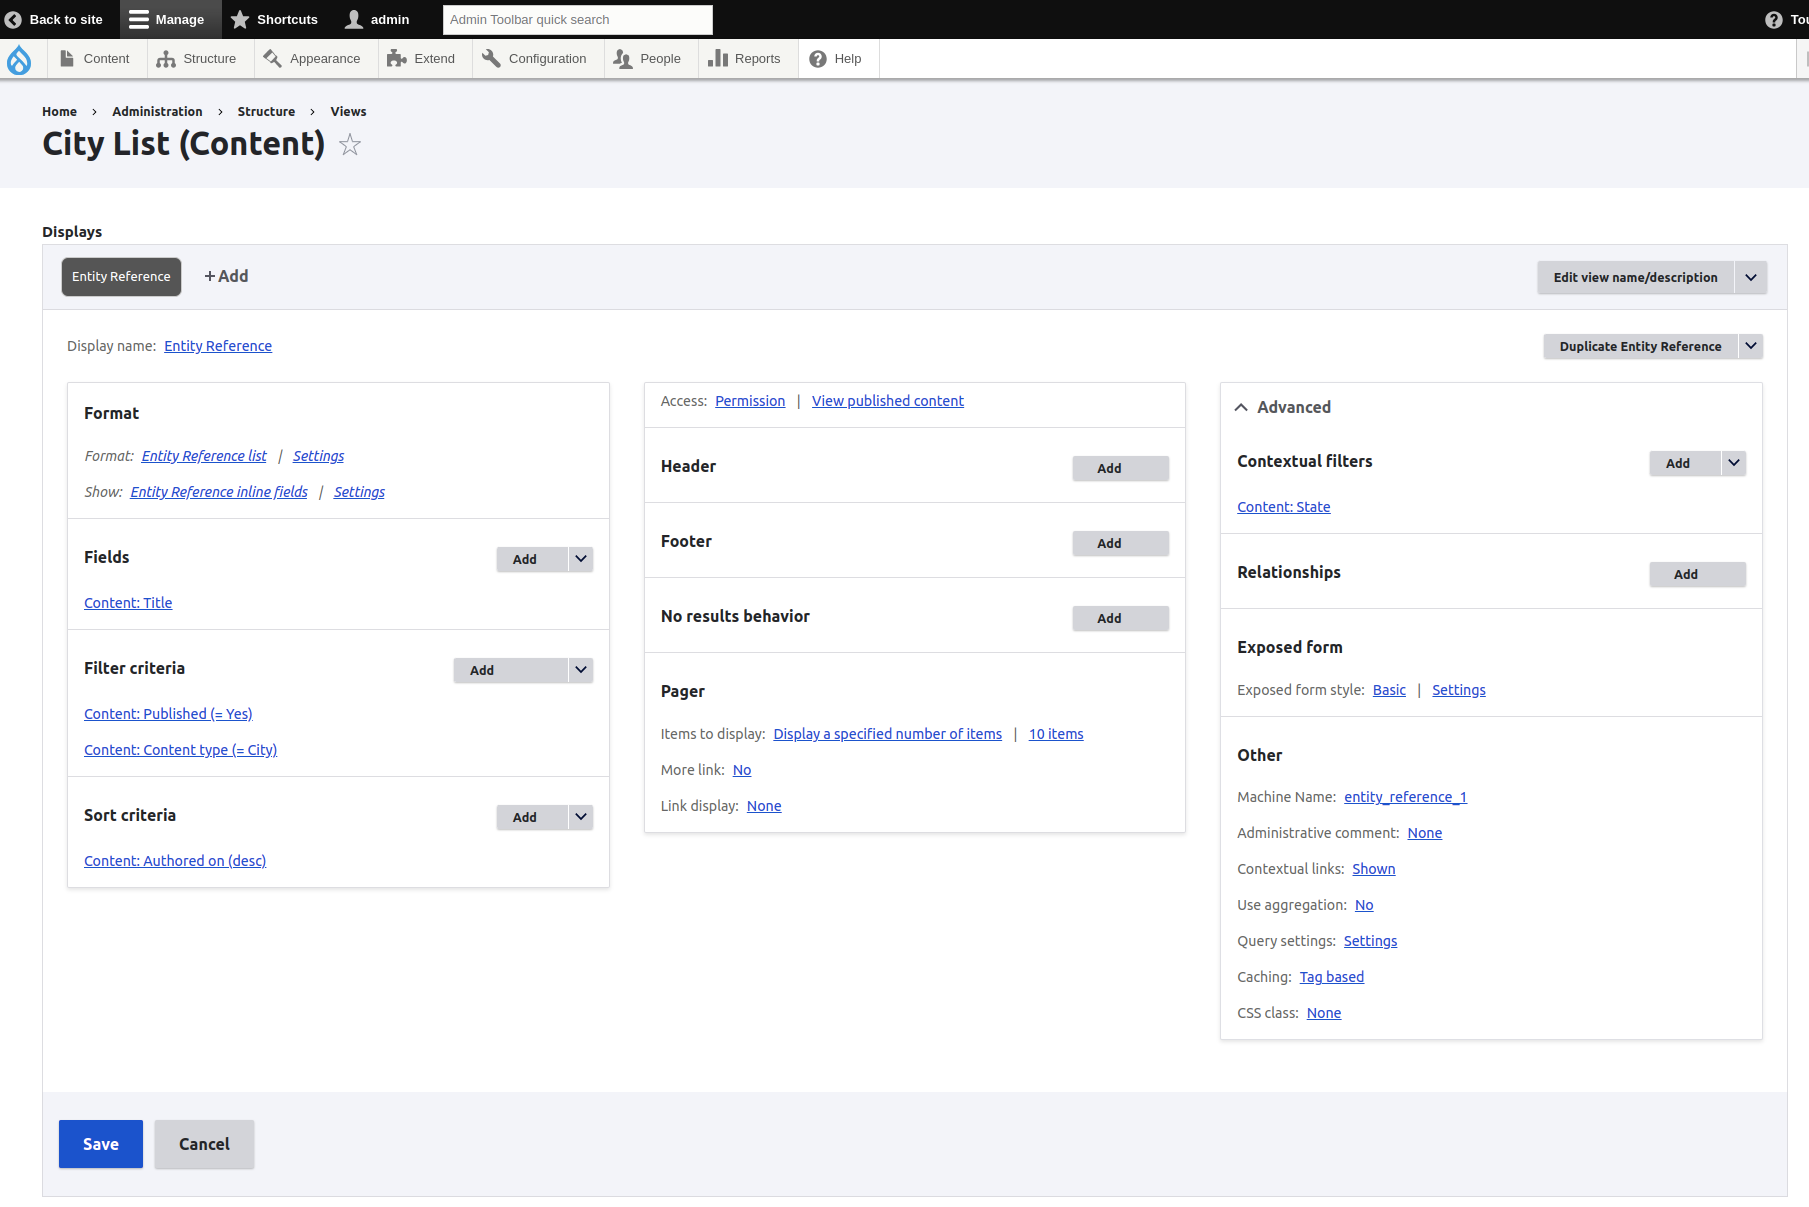Select the Structure admin icon
This screenshot has width=1809, height=1207.
tap(166, 58)
